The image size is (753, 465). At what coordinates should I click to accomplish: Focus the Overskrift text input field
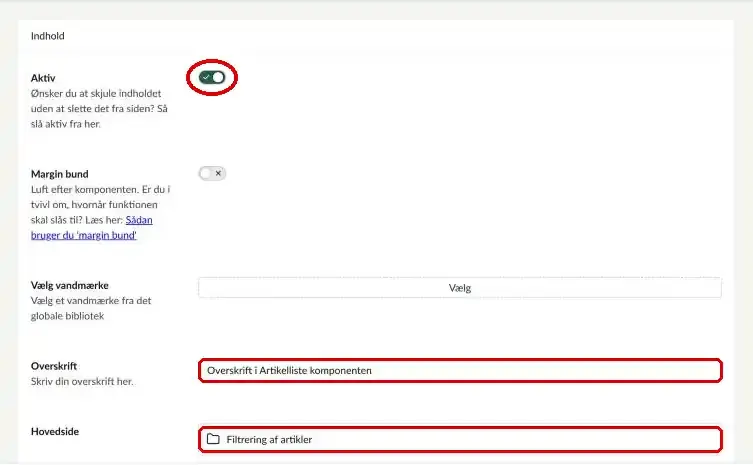click(461, 370)
